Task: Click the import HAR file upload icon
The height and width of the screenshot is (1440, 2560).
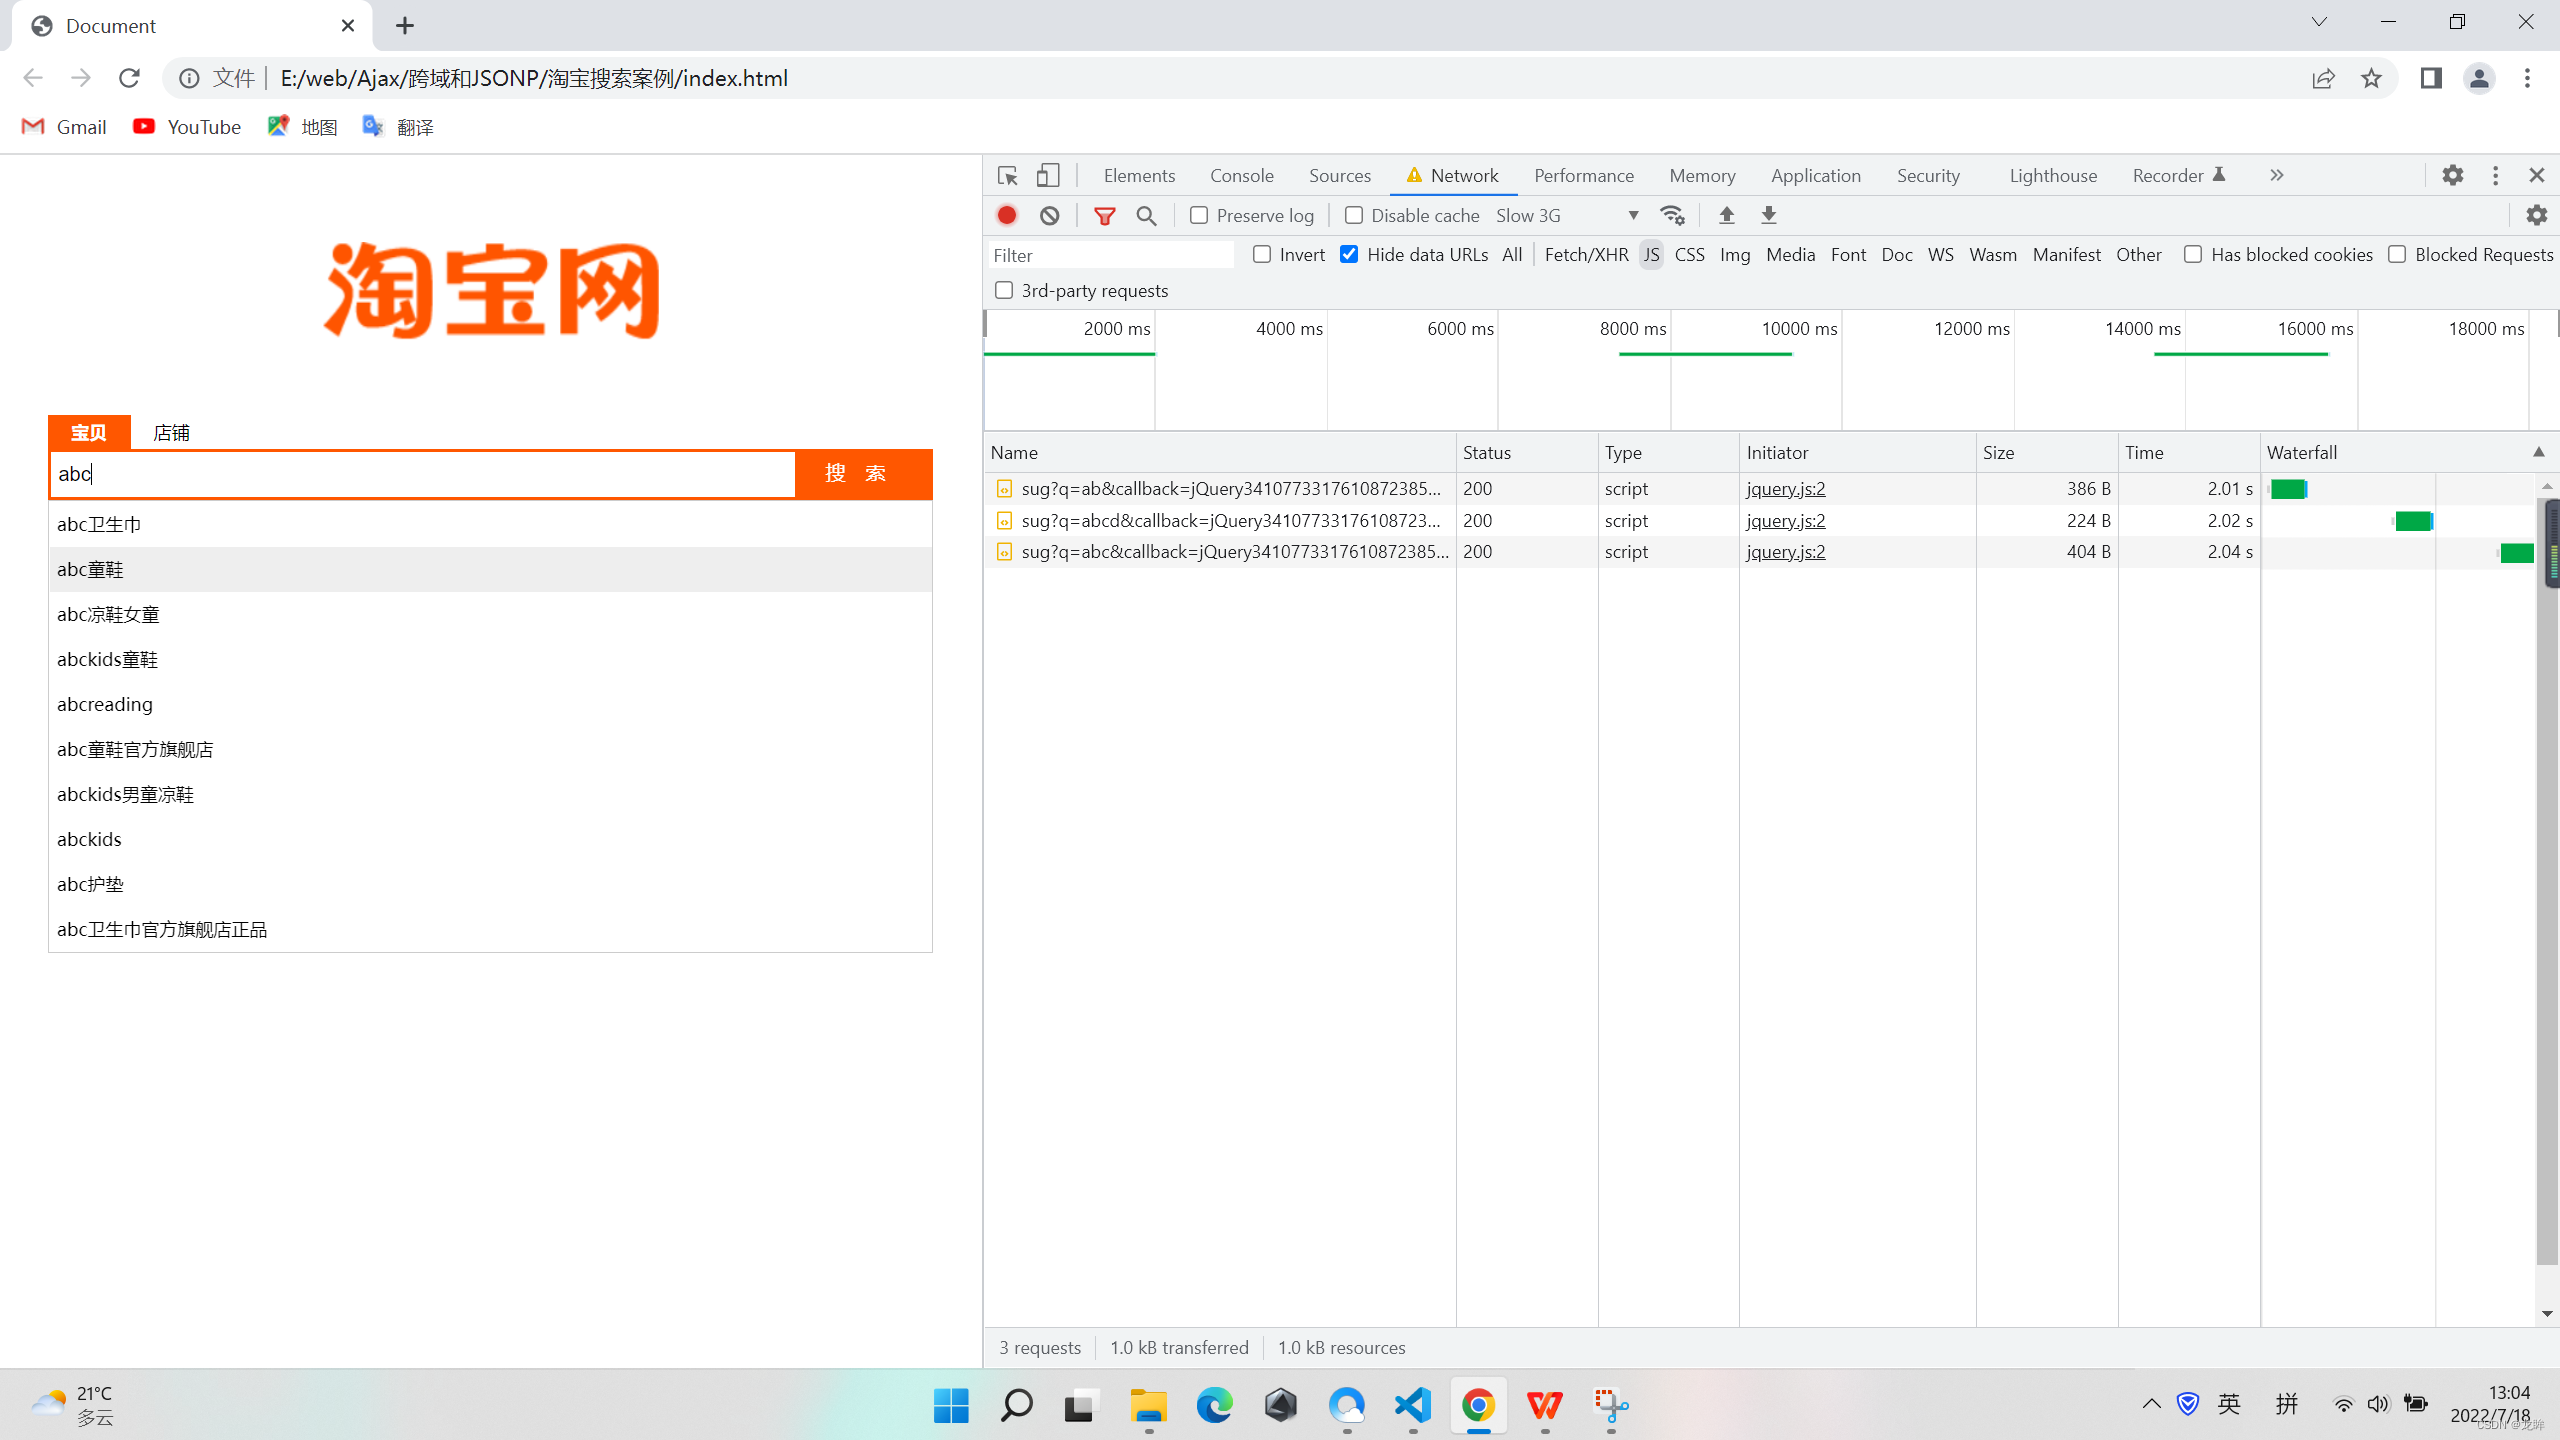Action: (1726, 215)
